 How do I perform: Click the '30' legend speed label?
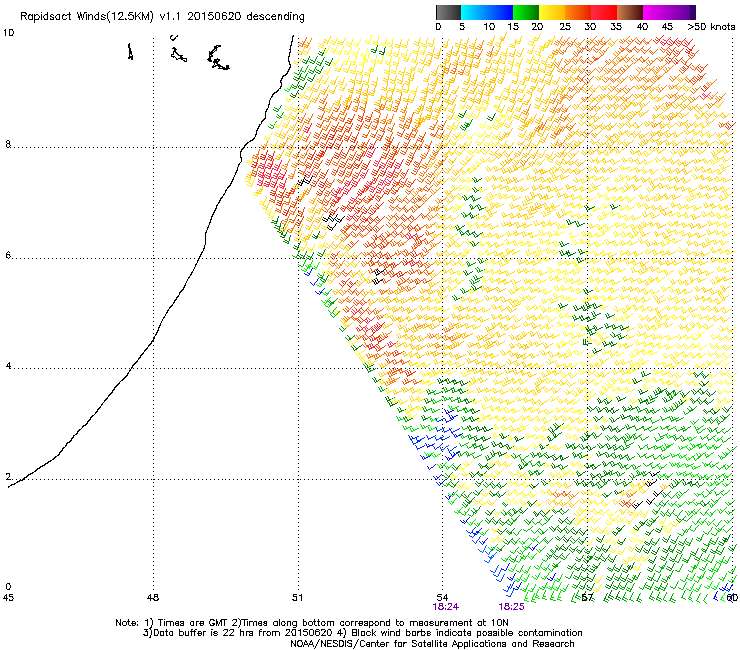click(x=590, y=27)
